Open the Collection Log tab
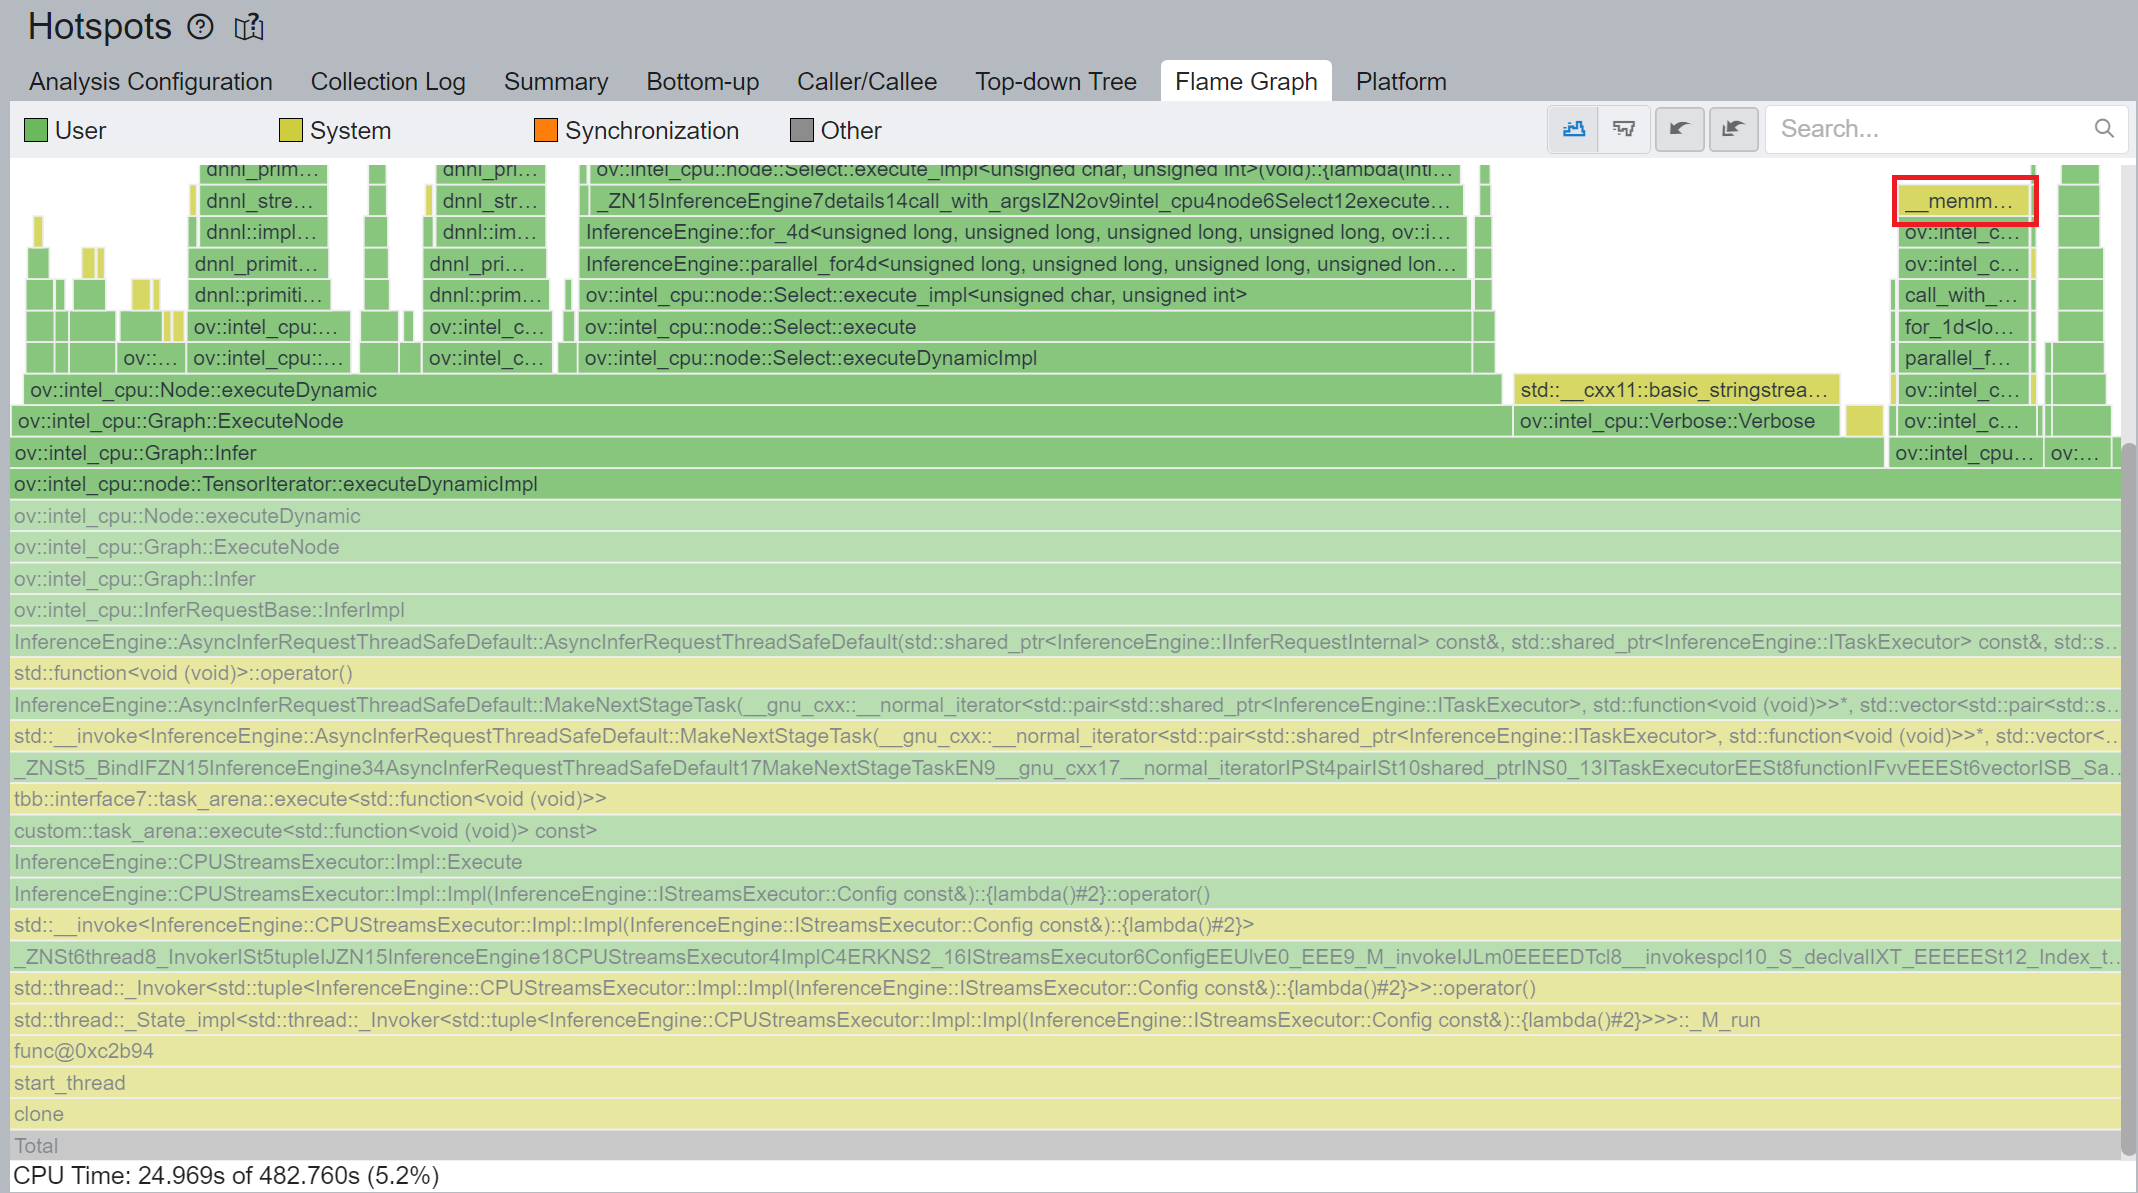Image resolution: width=2138 pixels, height=1193 pixels. [x=388, y=81]
